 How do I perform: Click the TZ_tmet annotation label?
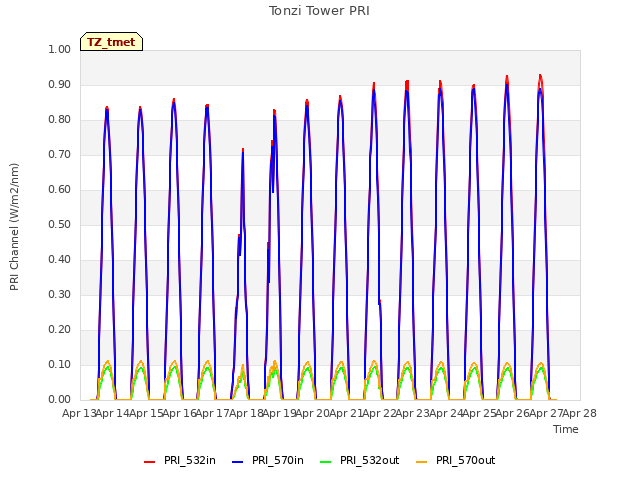(111, 42)
